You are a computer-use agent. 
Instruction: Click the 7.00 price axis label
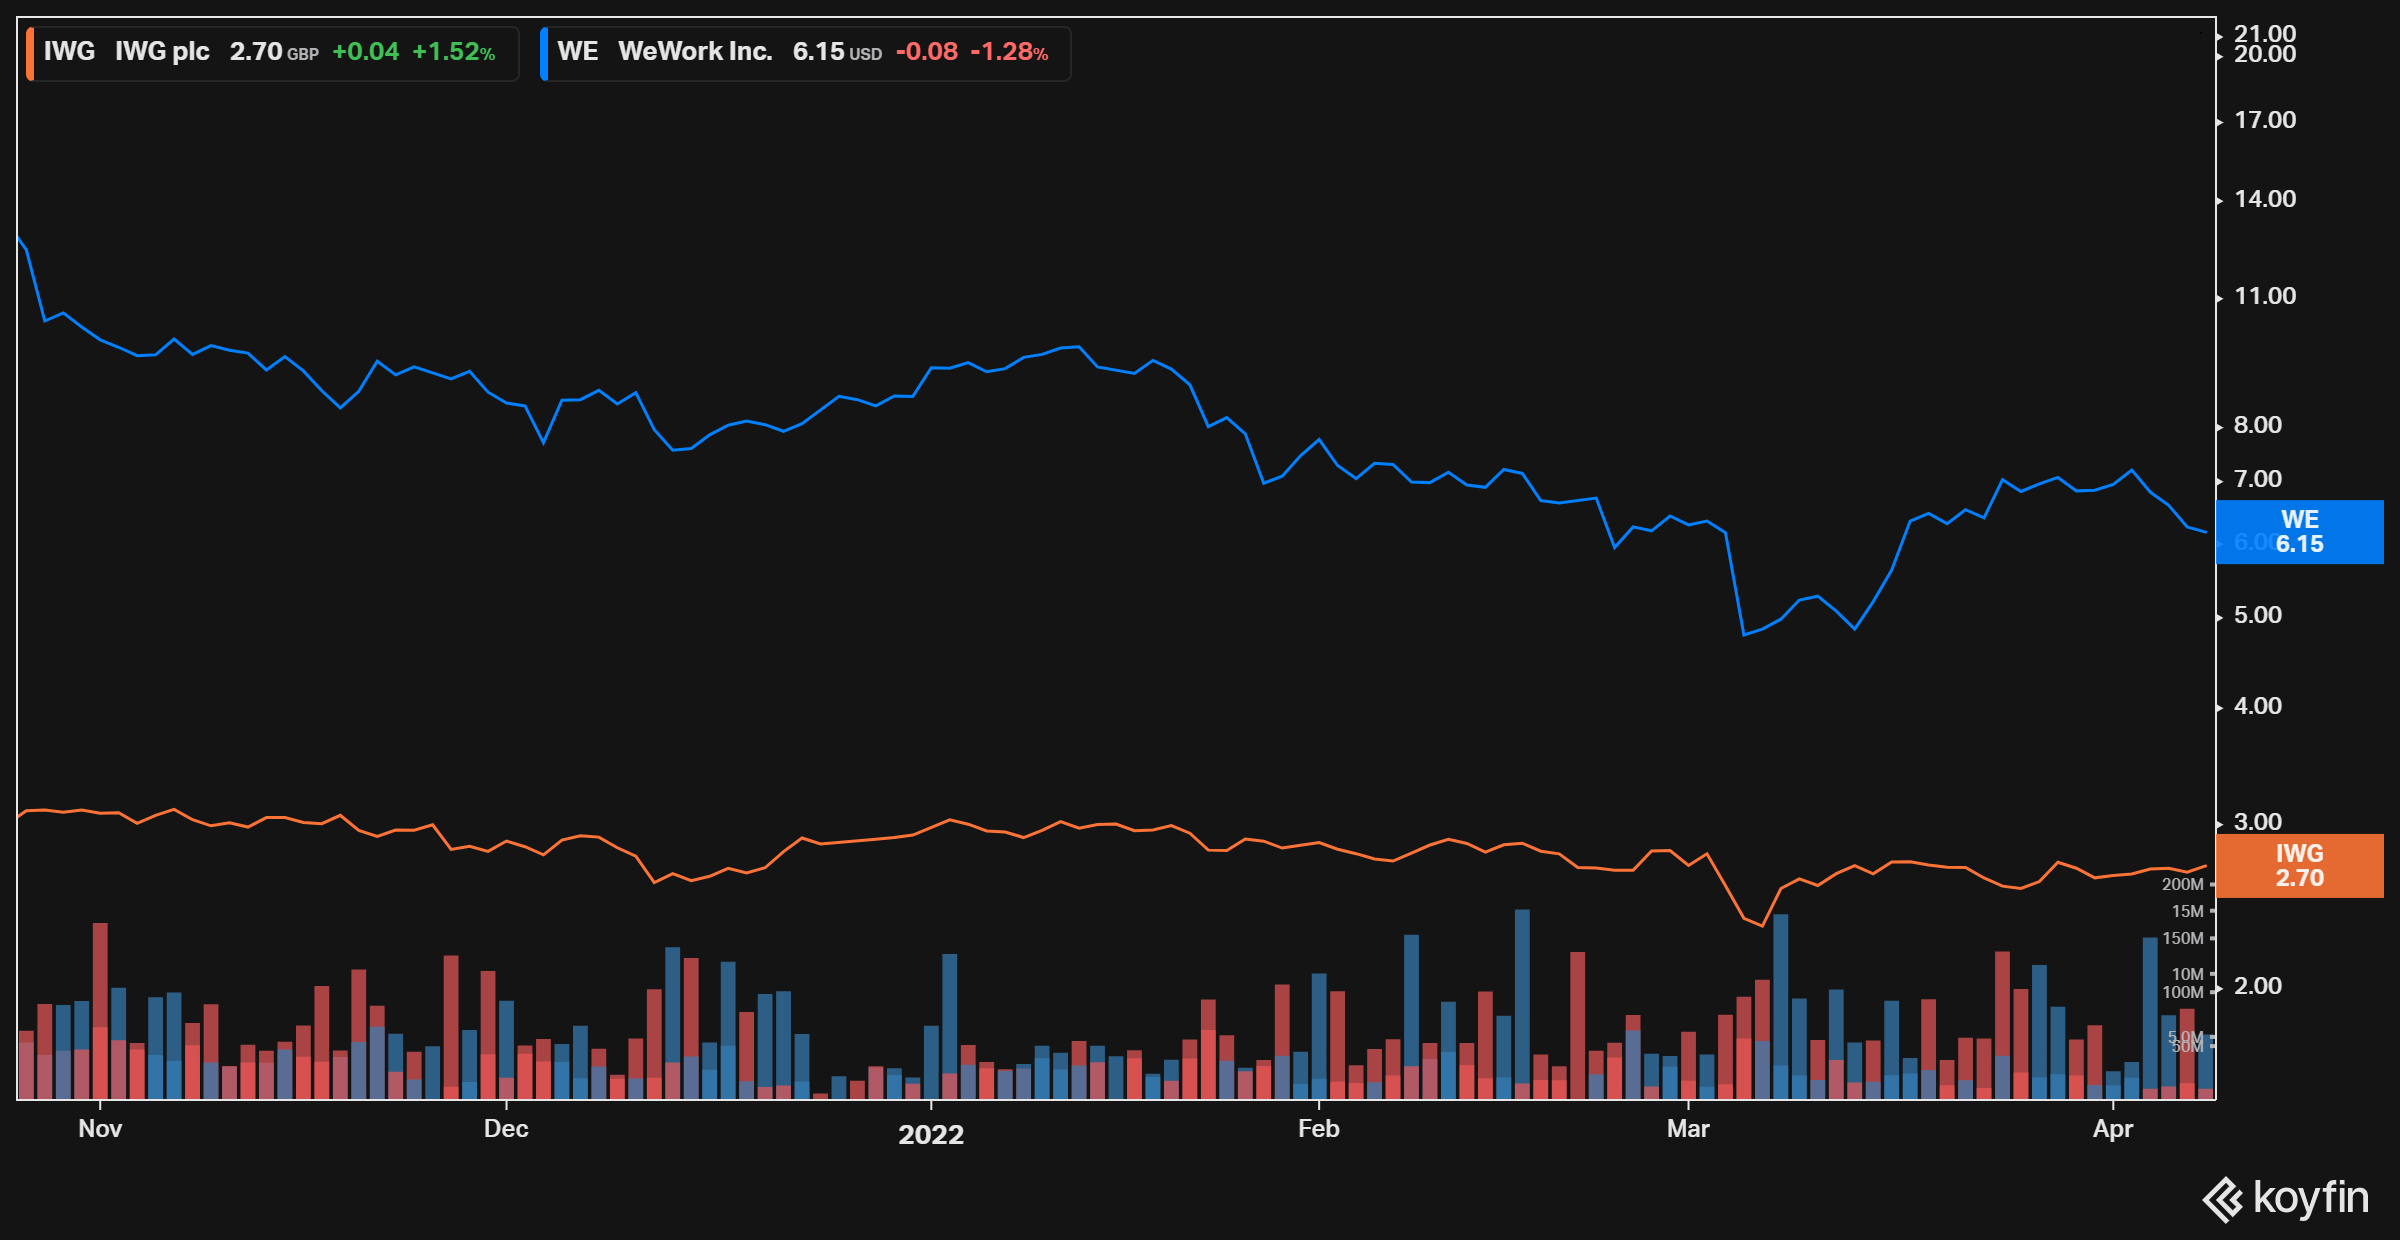tap(2258, 480)
